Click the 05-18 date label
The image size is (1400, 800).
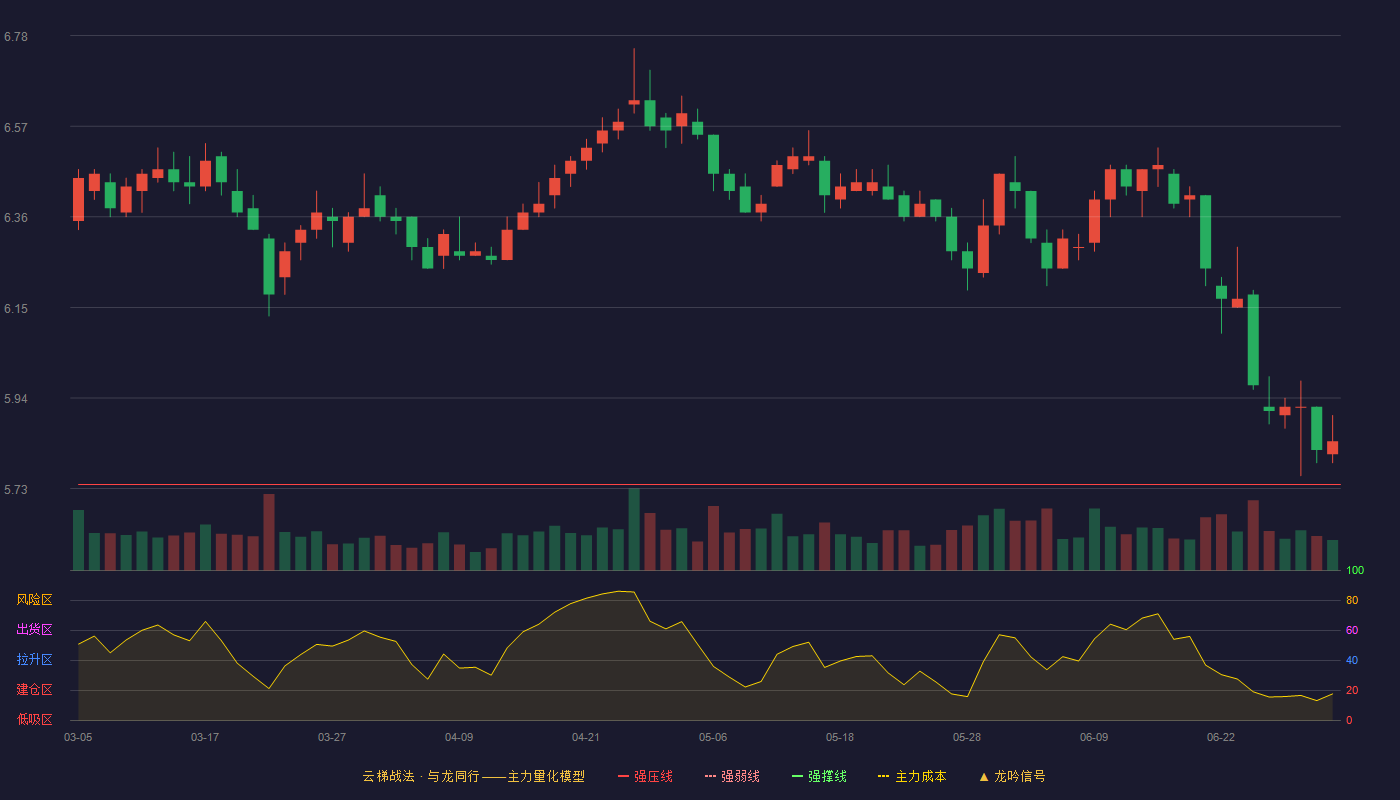pos(840,737)
